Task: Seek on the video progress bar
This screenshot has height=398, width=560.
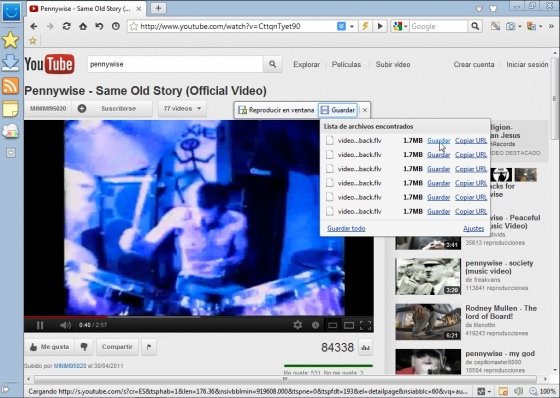Action: 199,317
